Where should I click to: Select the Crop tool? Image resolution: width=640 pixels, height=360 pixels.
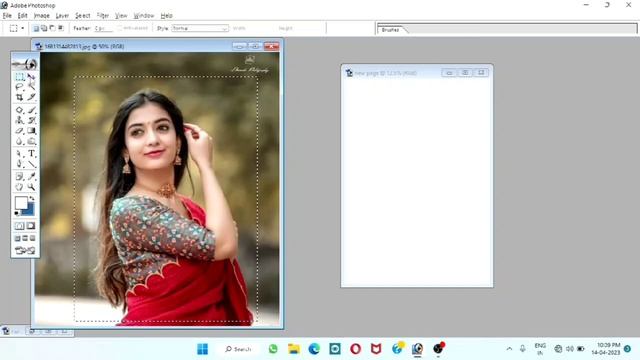[x=19, y=97]
